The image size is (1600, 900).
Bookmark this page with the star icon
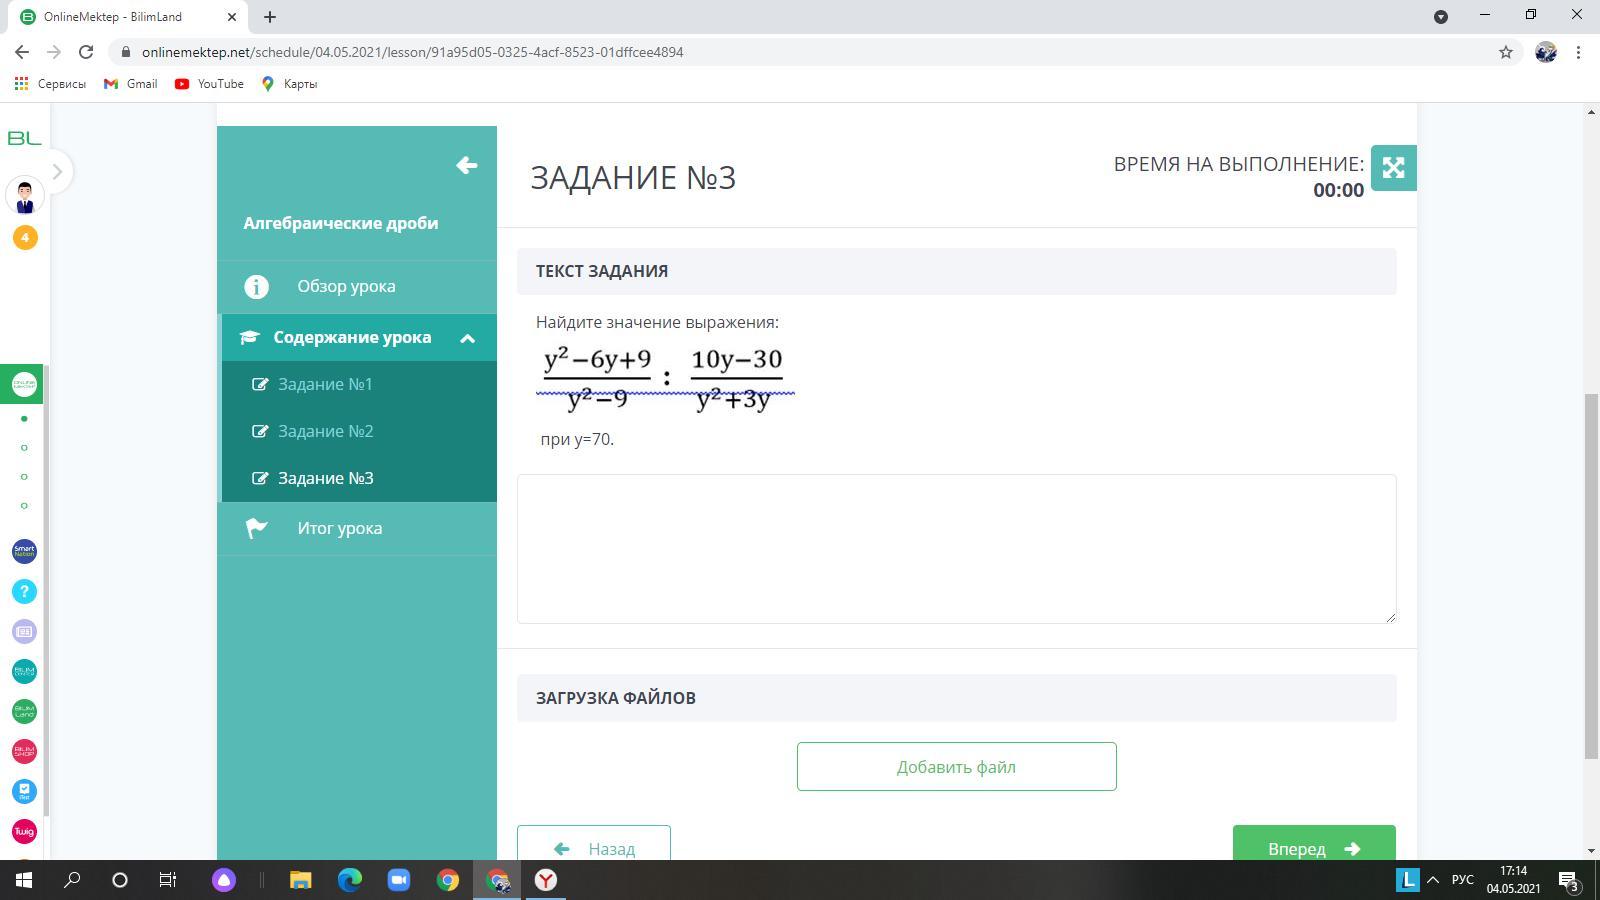1505,52
